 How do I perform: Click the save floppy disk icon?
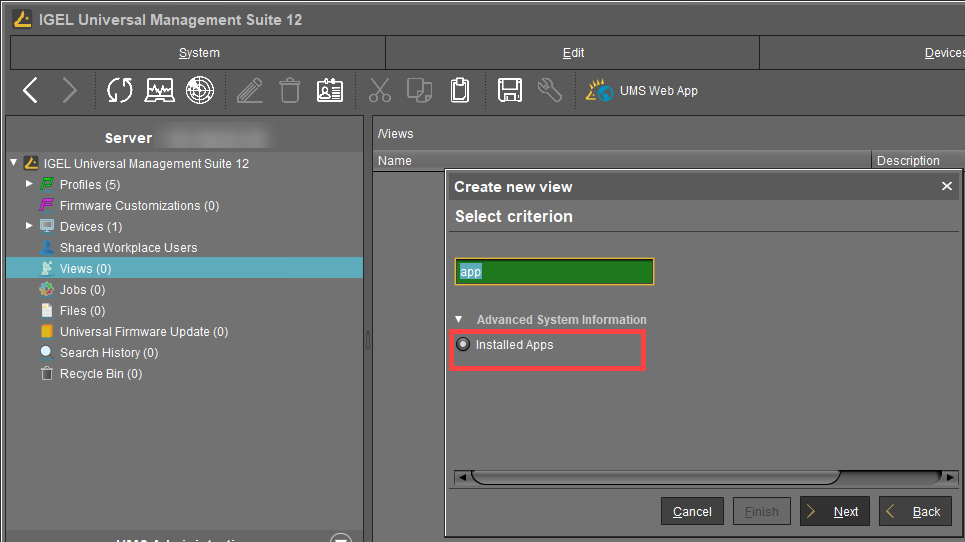click(510, 91)
